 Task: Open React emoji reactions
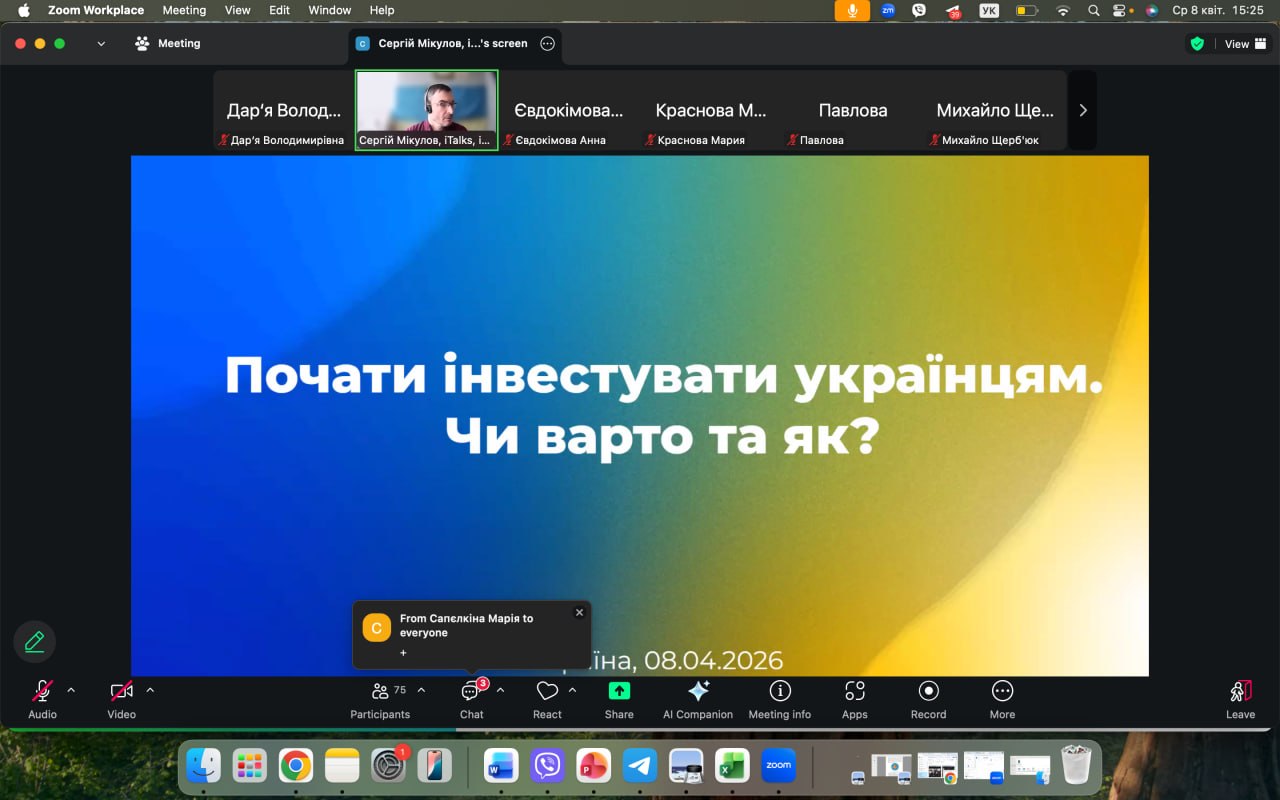[547, 692]
